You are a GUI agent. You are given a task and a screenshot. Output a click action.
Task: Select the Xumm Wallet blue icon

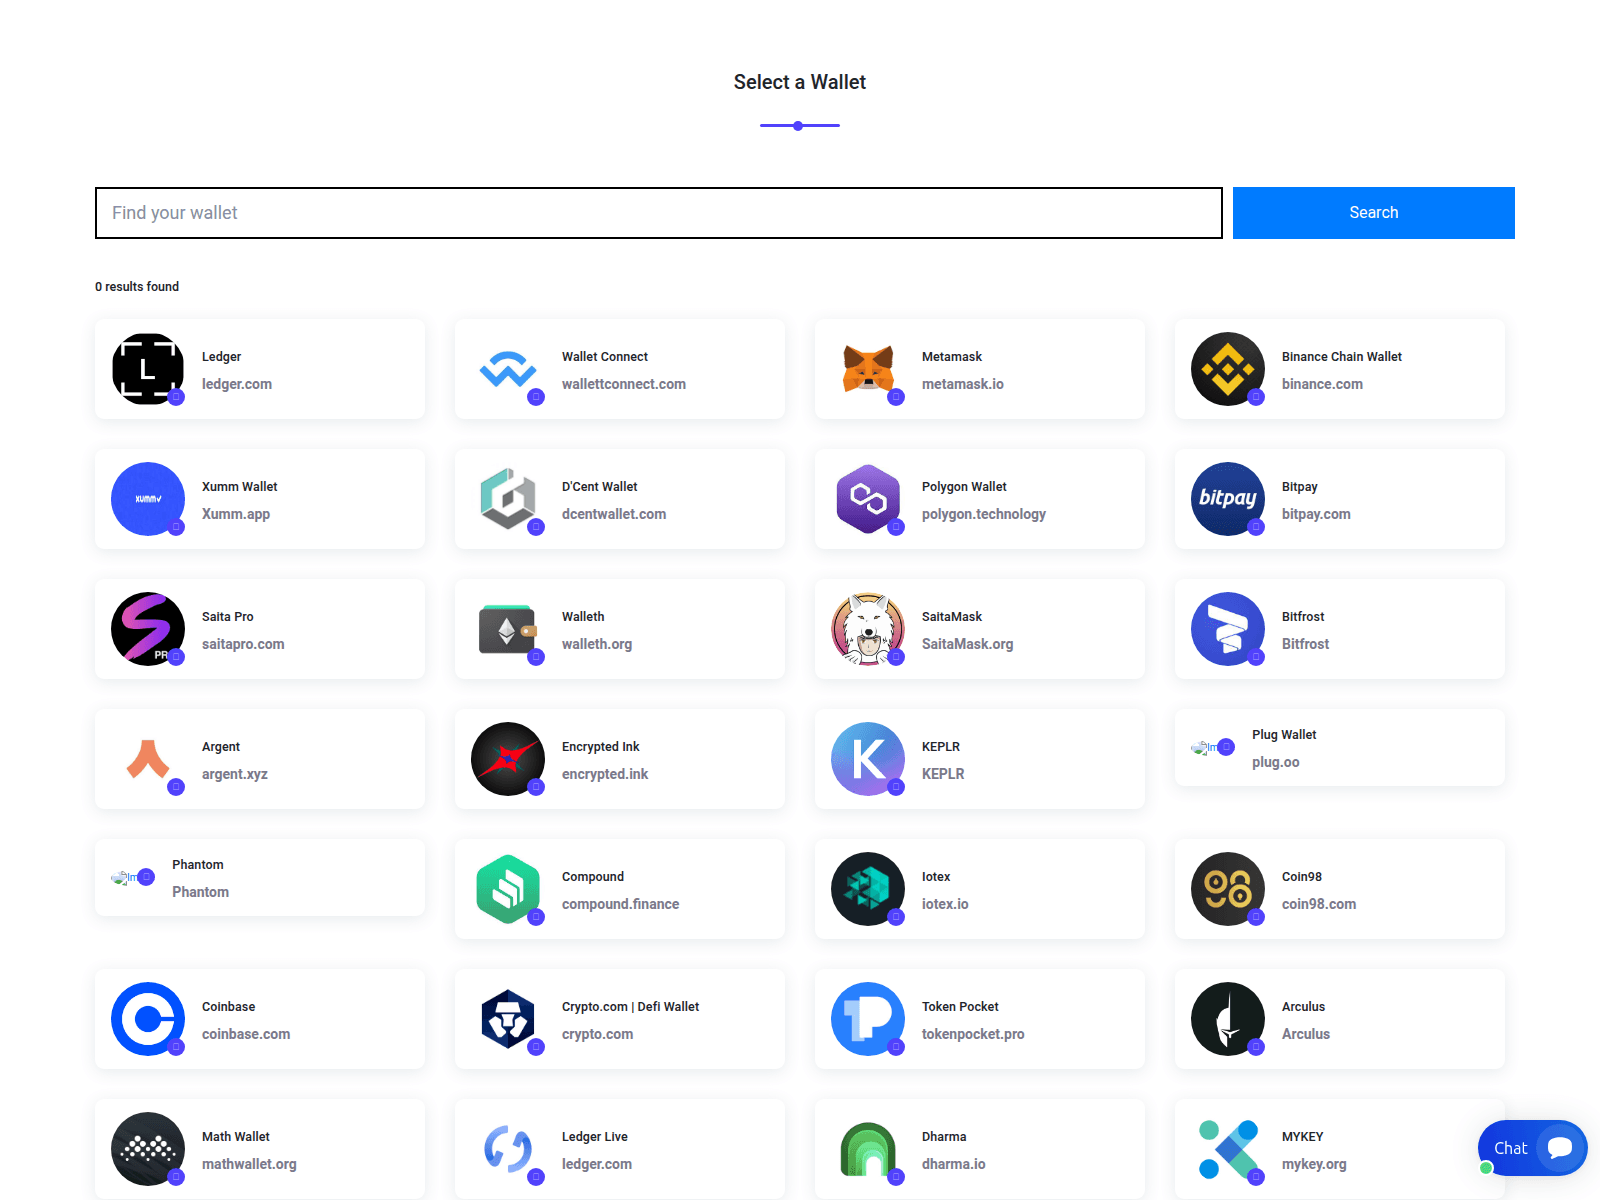[148, 499]
